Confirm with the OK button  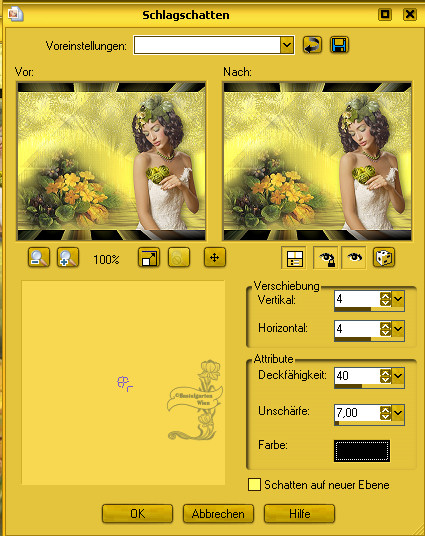coord(137,513)
